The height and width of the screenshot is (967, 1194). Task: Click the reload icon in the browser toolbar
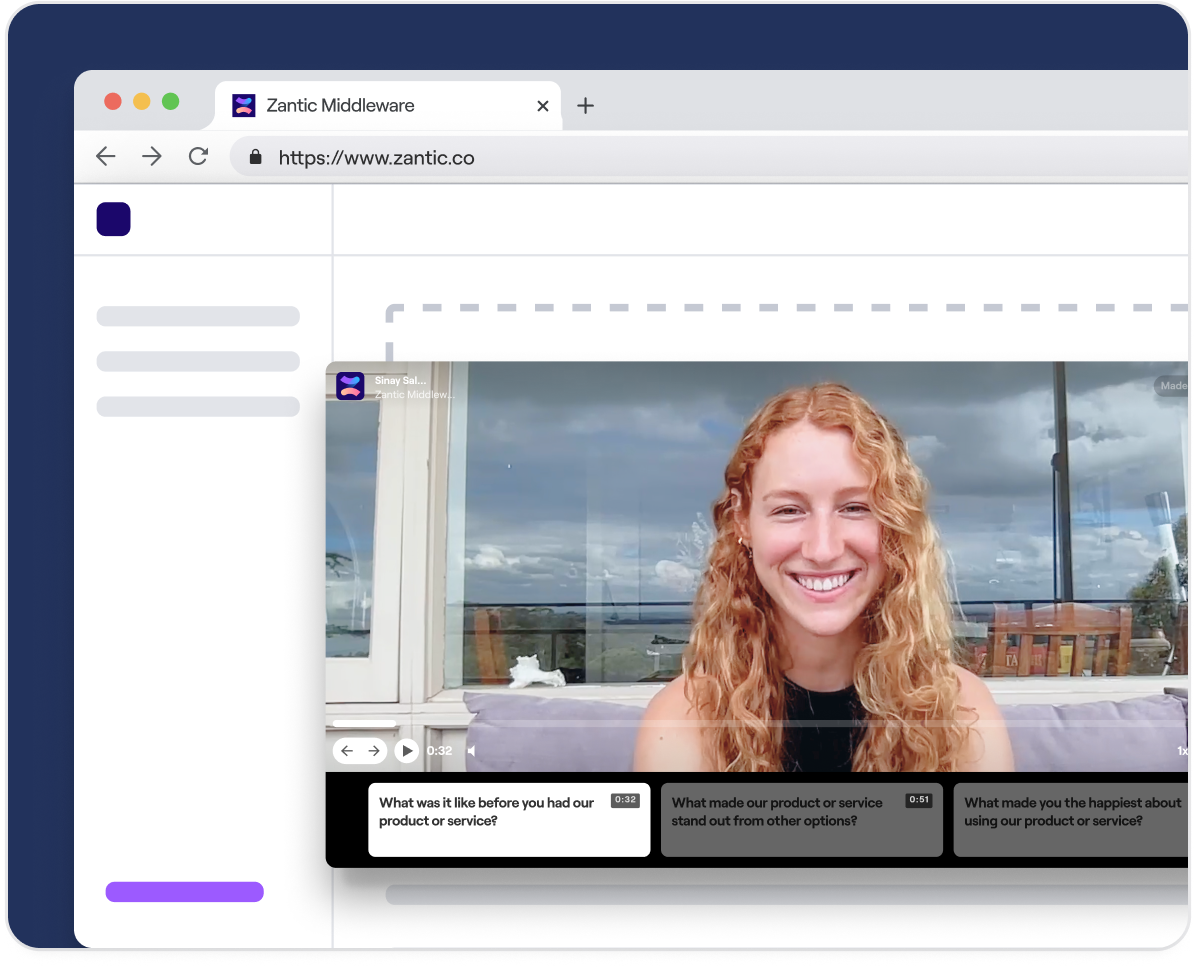pos(198,157)
